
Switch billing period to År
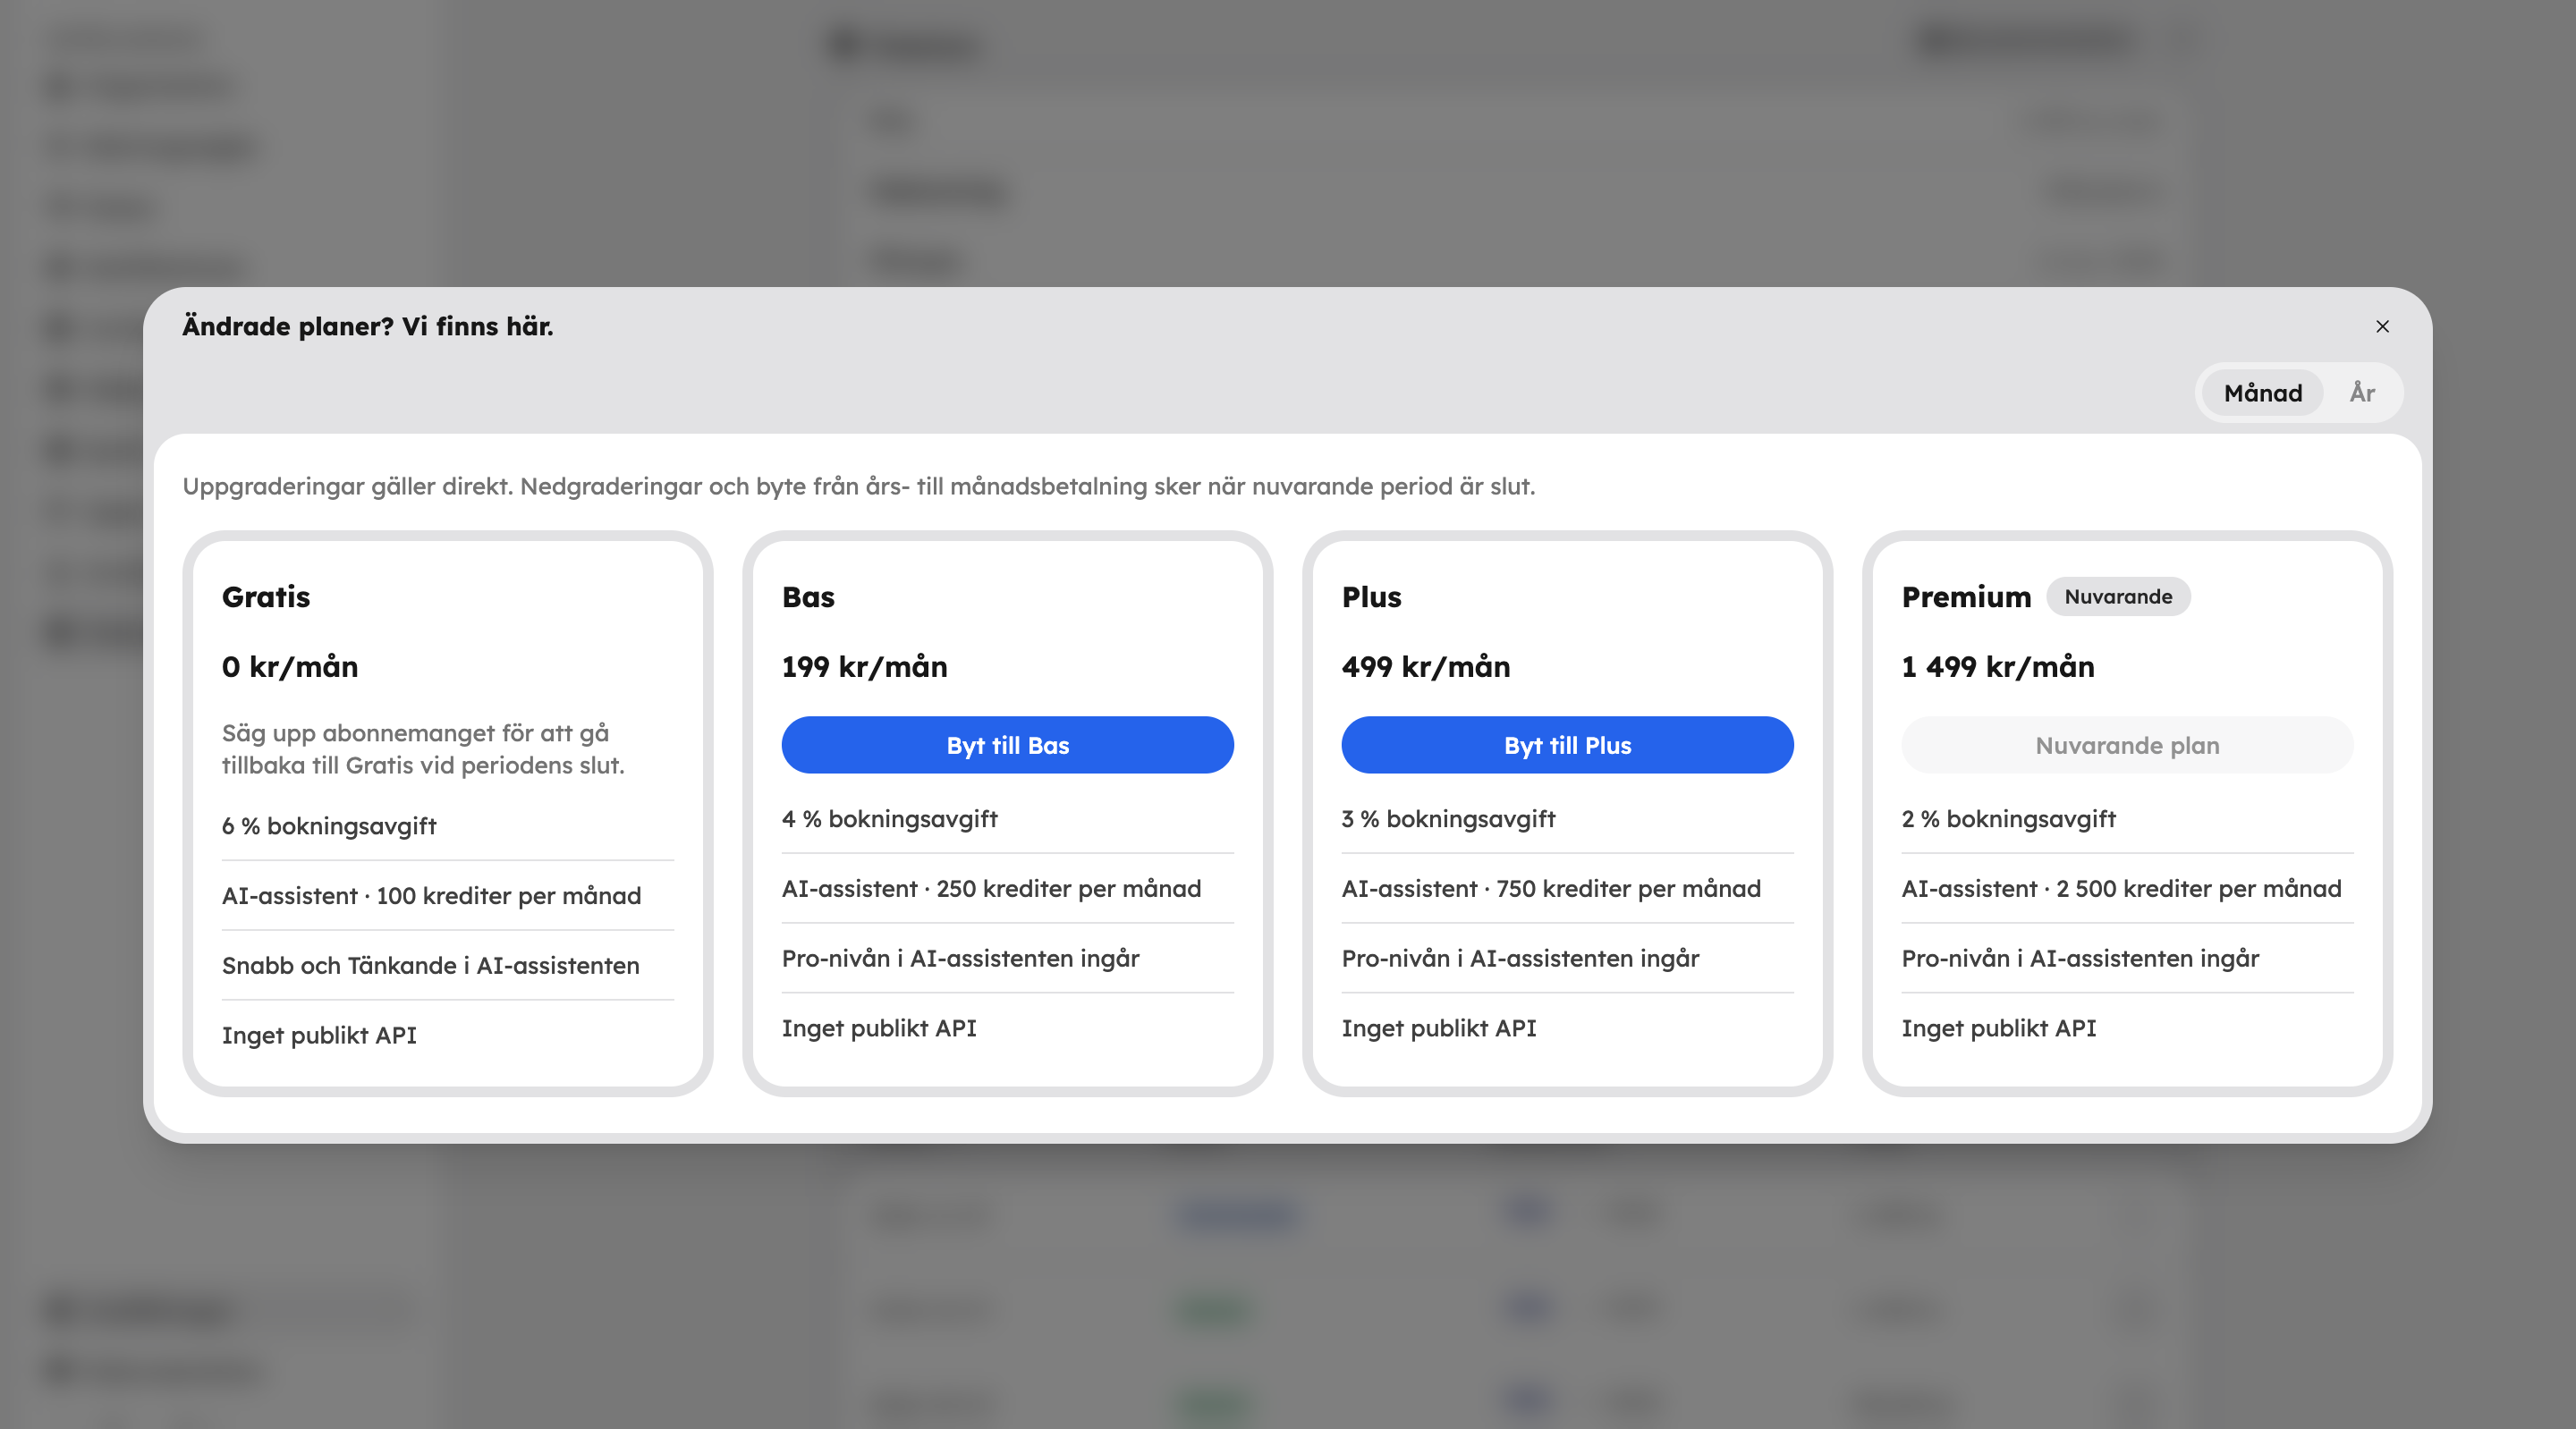(2362, 393)
